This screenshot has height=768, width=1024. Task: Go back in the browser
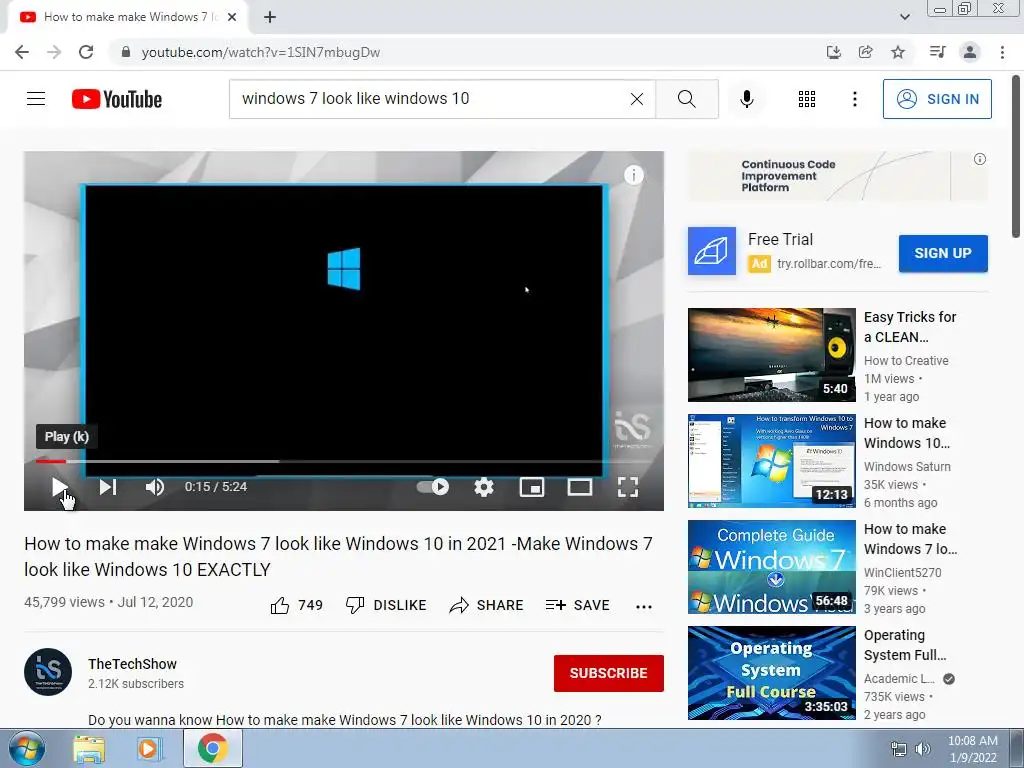pos(22,52)
